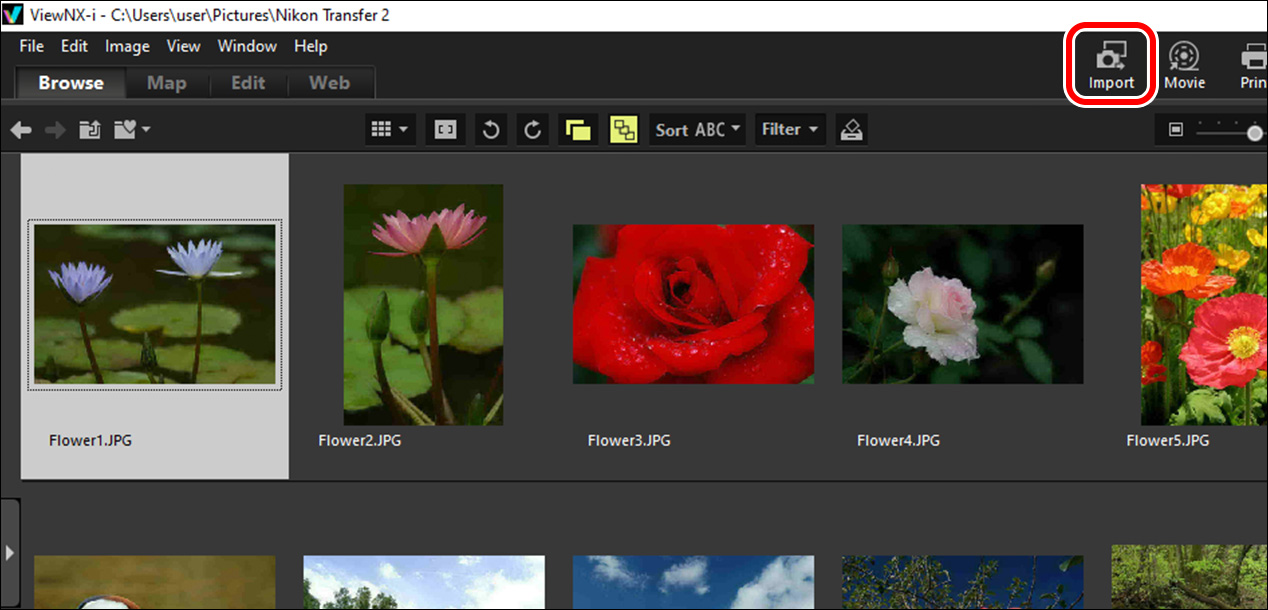Click the full screen view icon
The width and height of the screenshot is (1268, 610).
445,130
